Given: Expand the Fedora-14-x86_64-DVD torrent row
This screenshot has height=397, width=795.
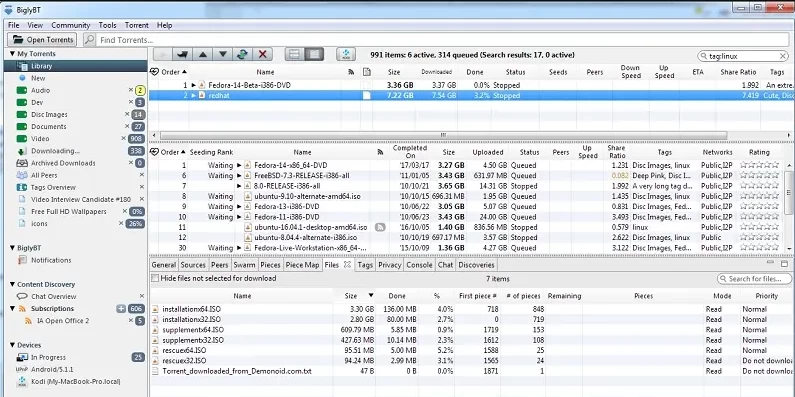Looking at the screenshot, I should click(239, 165).
